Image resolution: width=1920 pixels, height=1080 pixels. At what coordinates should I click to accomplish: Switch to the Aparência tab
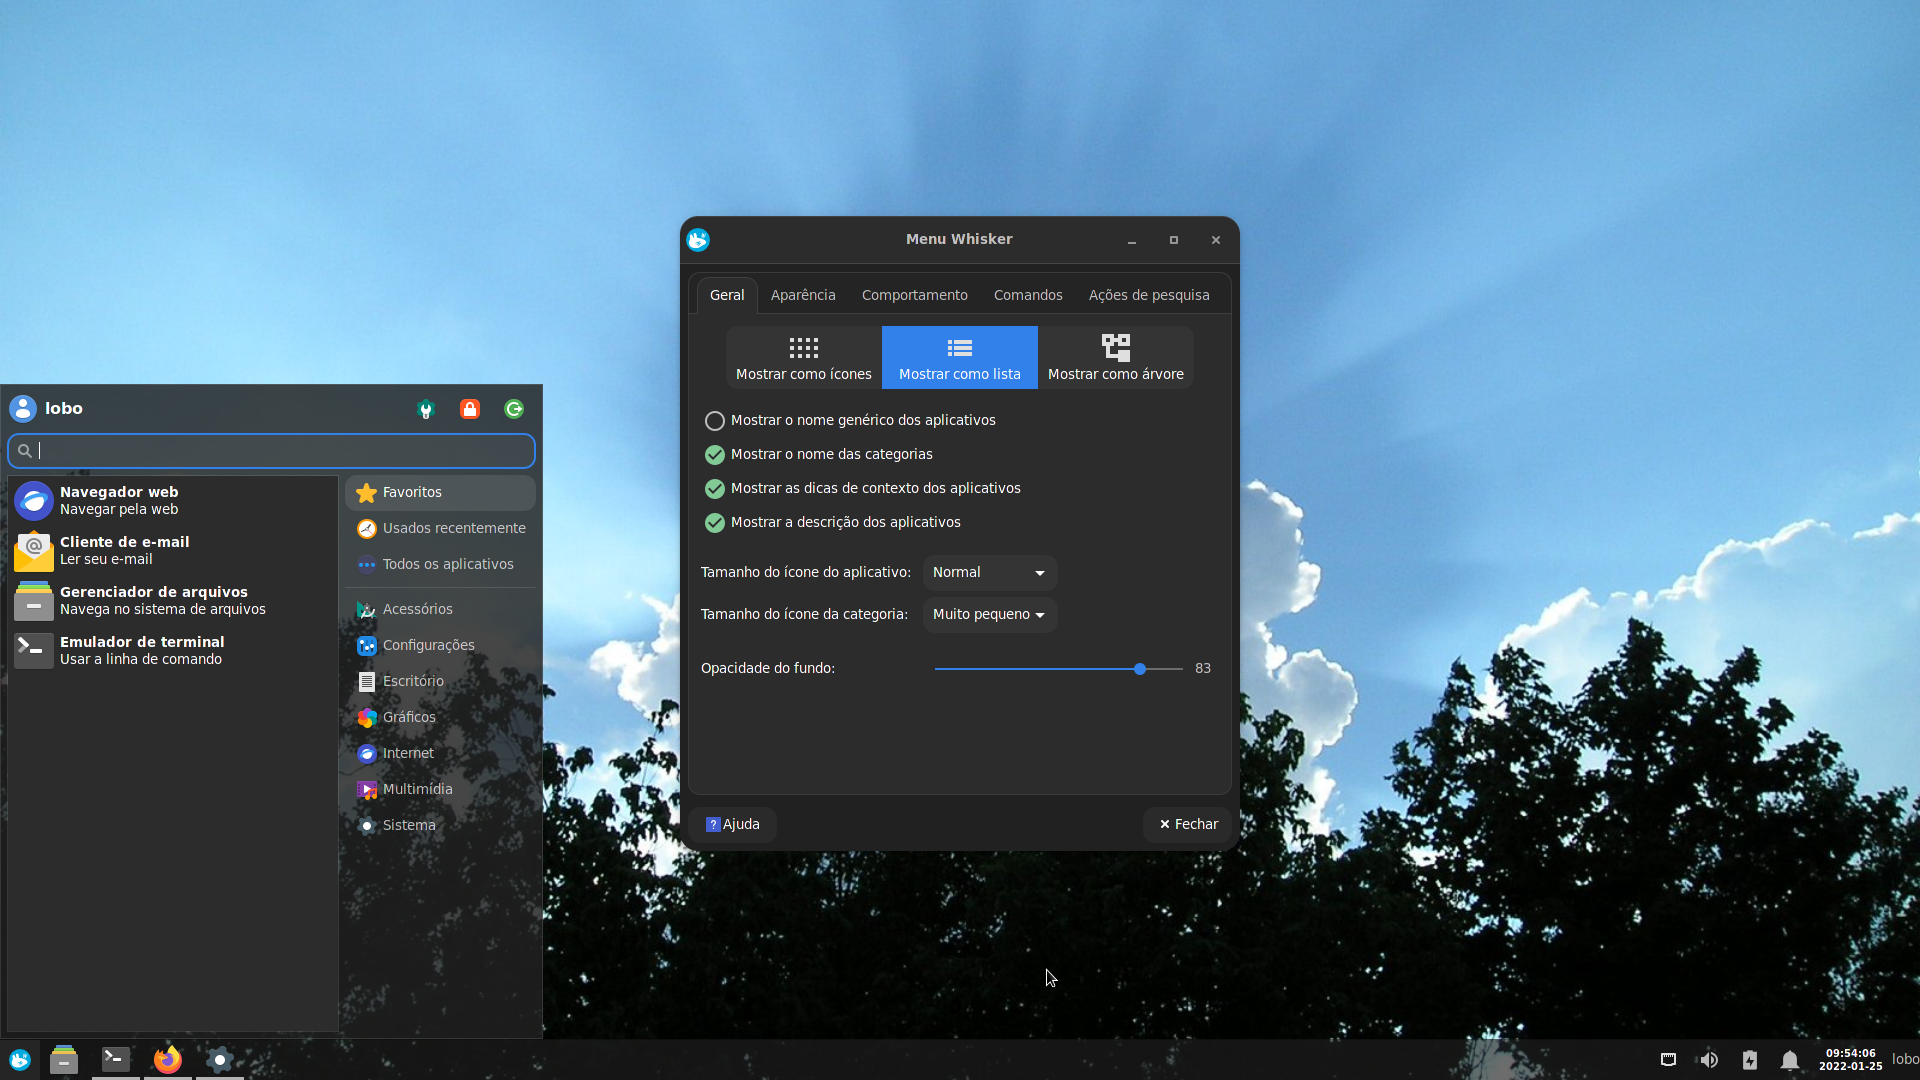(802, 295)
